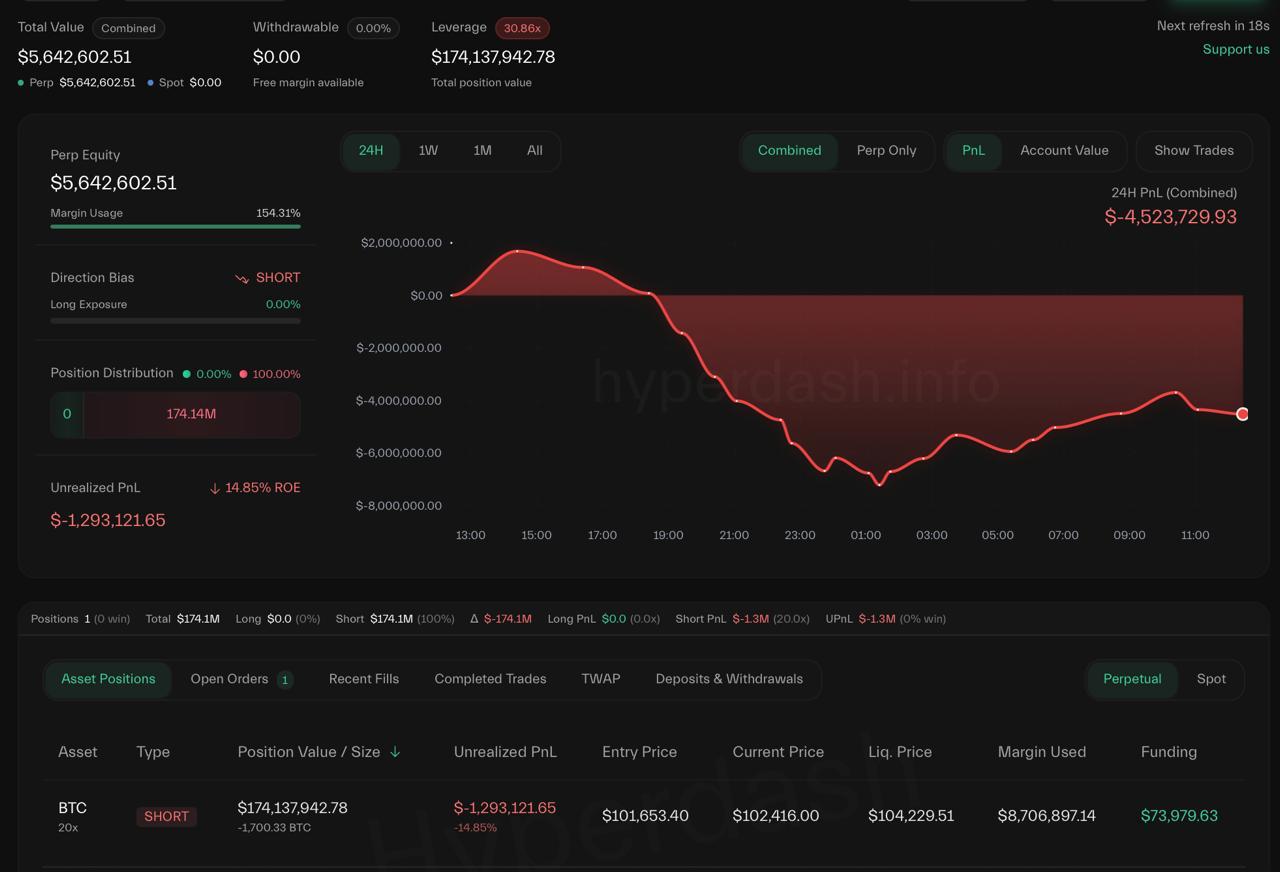Click the Margin Usage progress bar

coord(175,227)
